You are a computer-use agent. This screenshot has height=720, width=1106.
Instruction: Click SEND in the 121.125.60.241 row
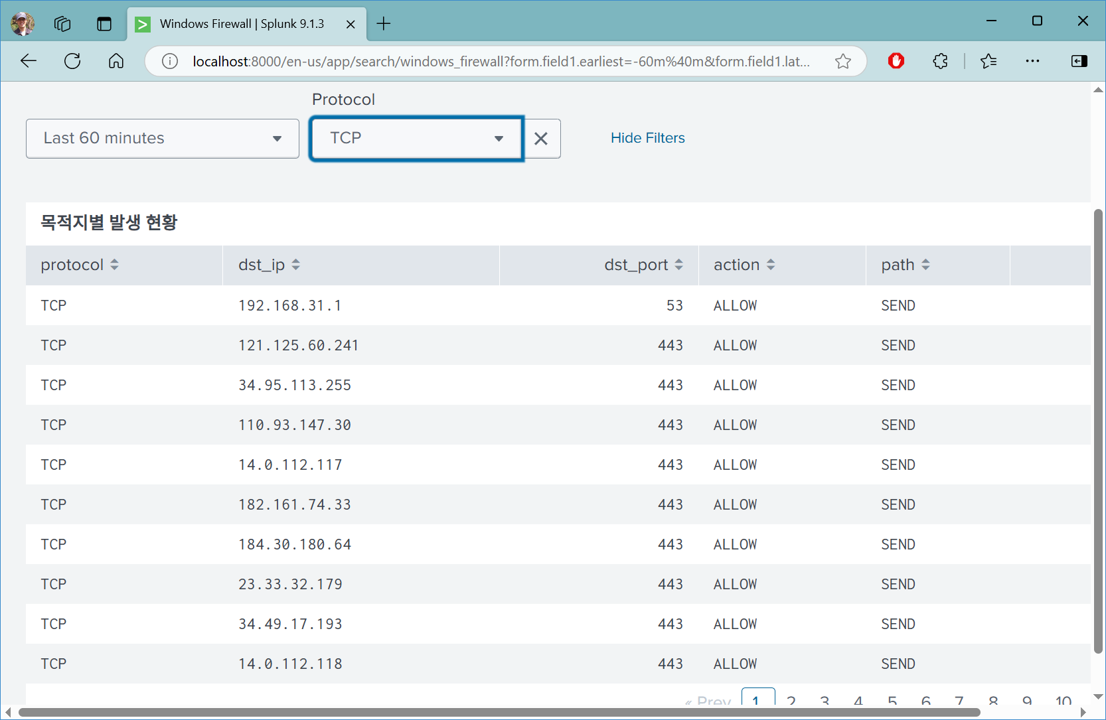tap(898, 346)
